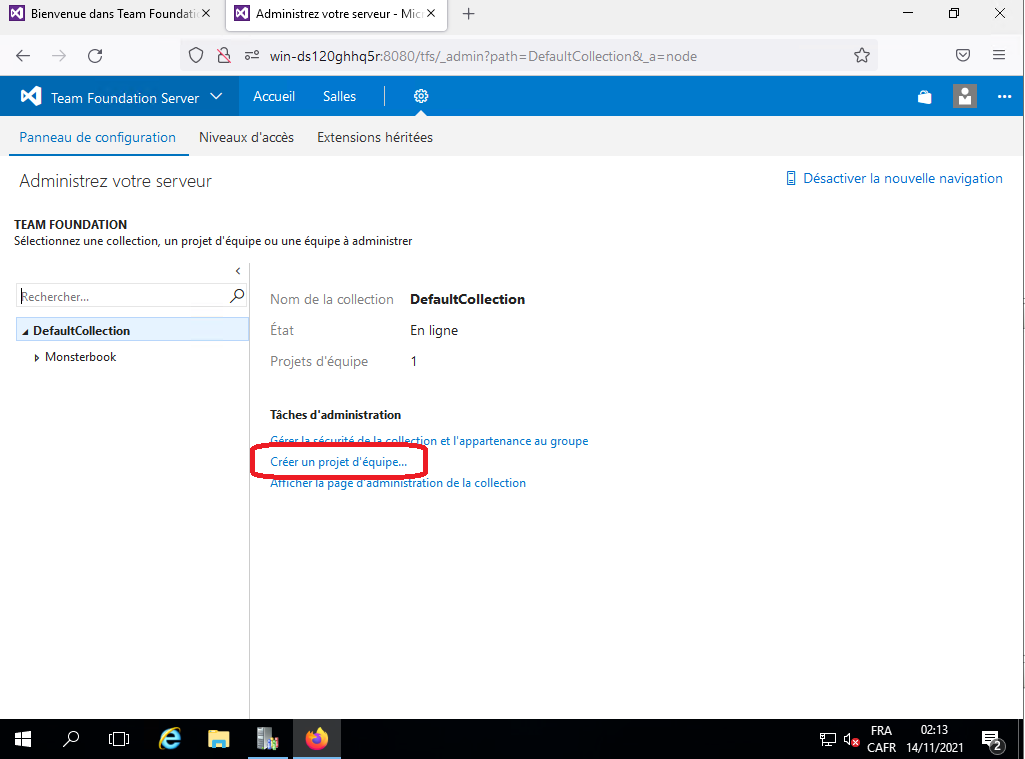Launch Internet Explorer from the taskbar
Viewport: 1025px width, 759px height.
click(170, 739)
